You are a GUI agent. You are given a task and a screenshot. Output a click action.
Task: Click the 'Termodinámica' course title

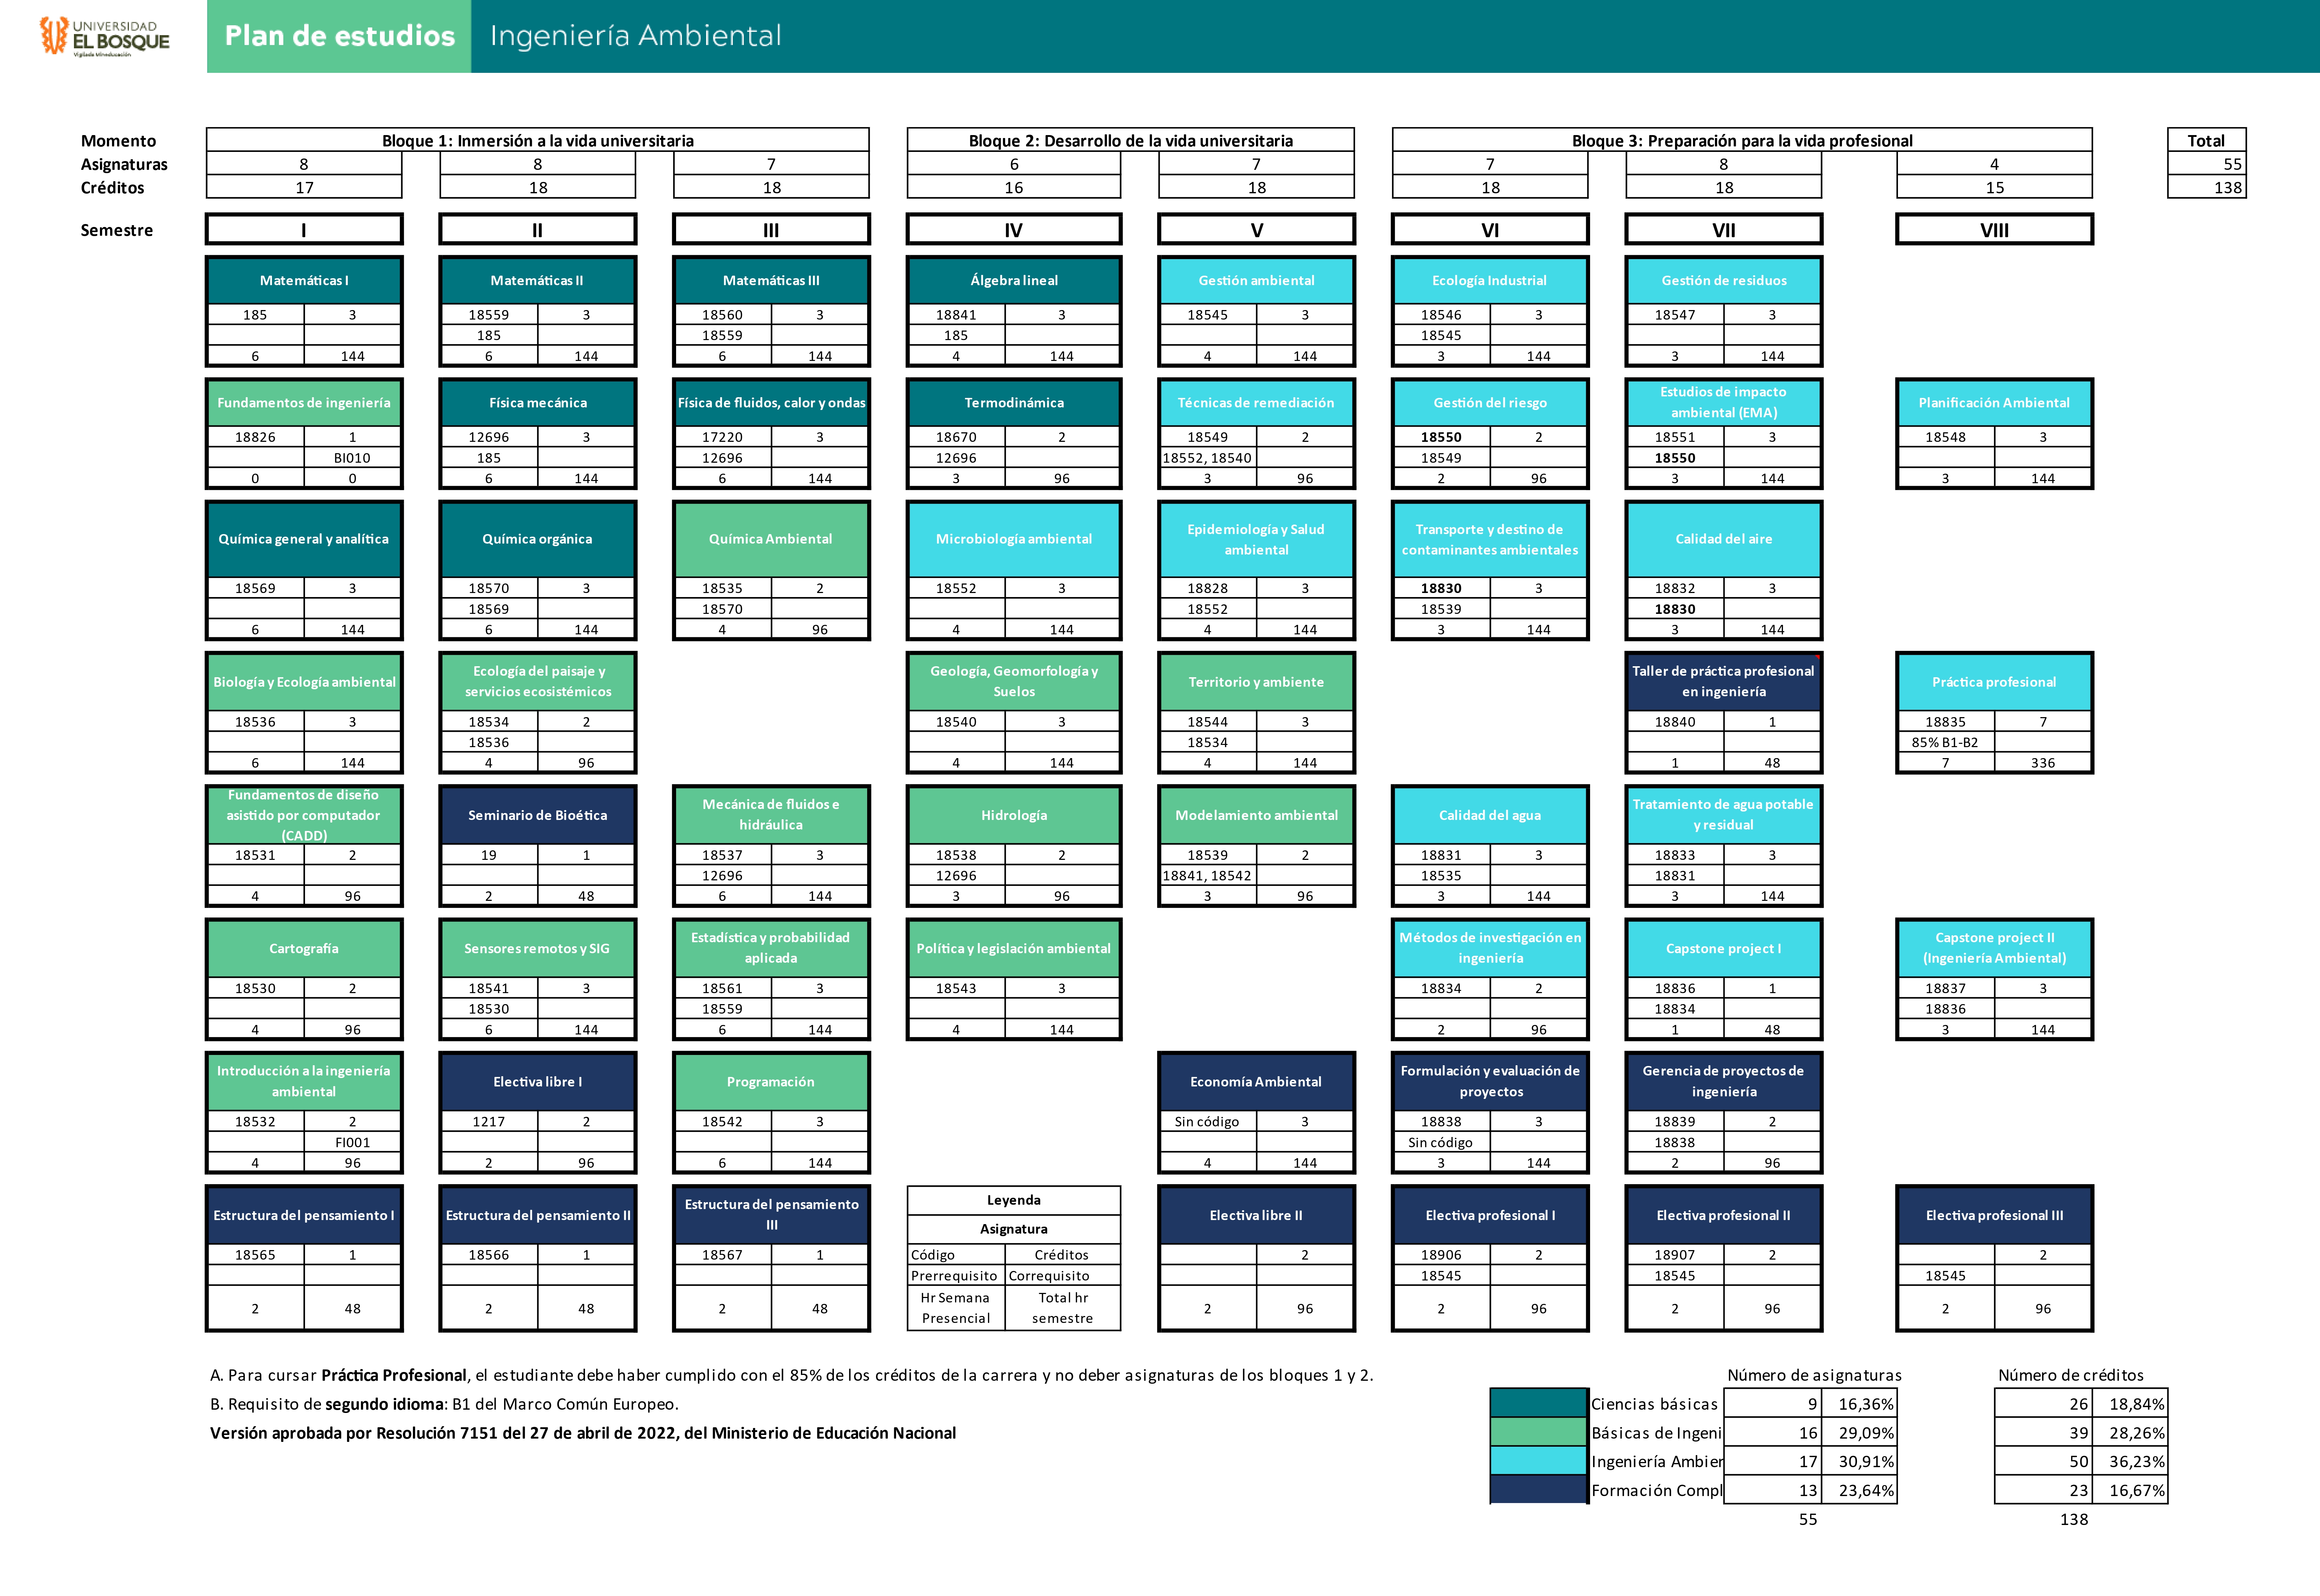coord(1014,403)
